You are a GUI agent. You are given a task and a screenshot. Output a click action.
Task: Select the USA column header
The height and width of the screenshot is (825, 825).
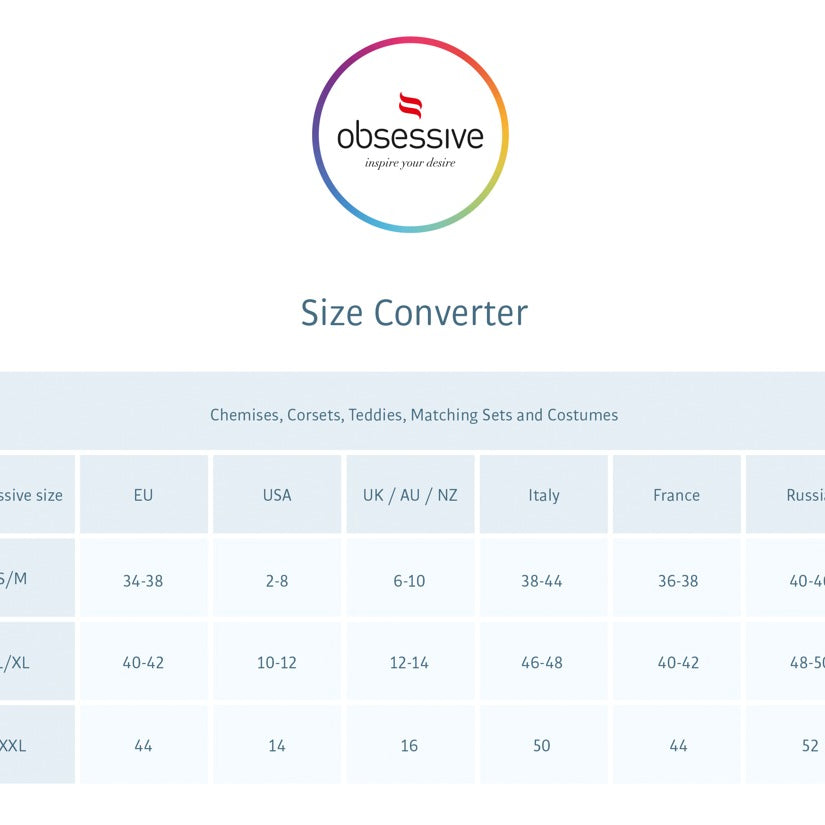click(277, 495)
